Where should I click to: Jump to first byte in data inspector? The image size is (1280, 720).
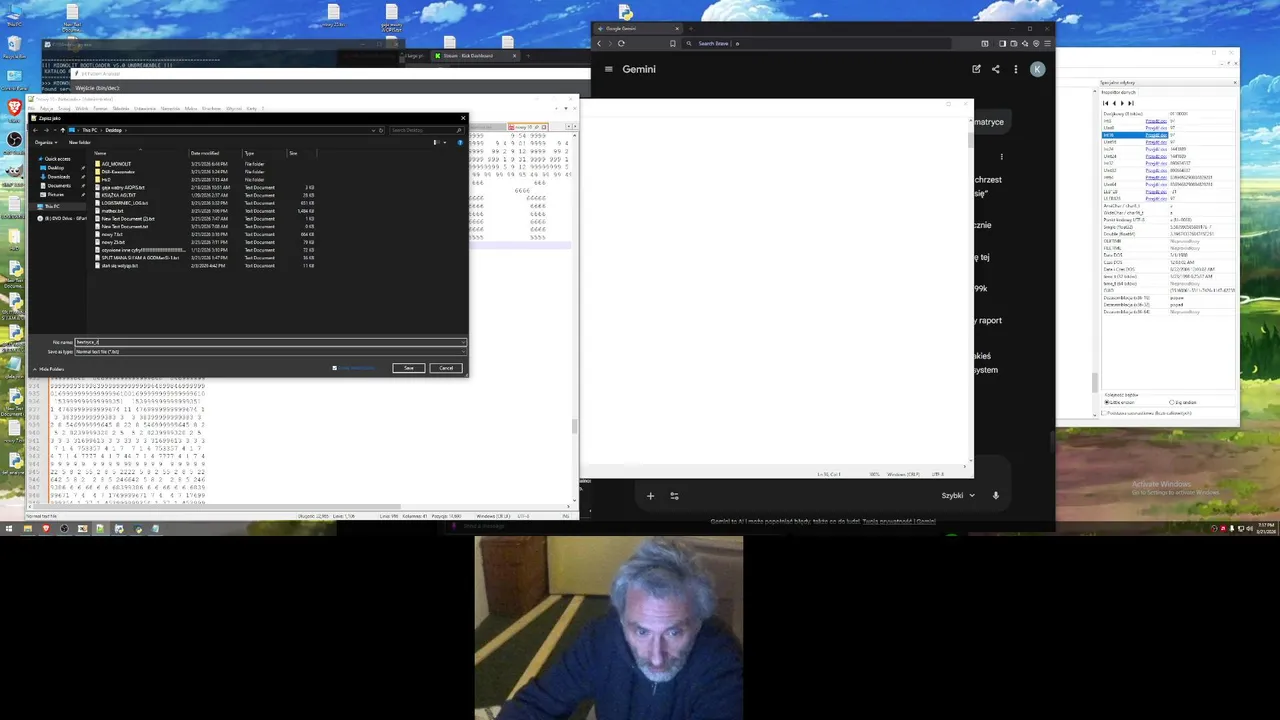click(x=1105, y=103)
